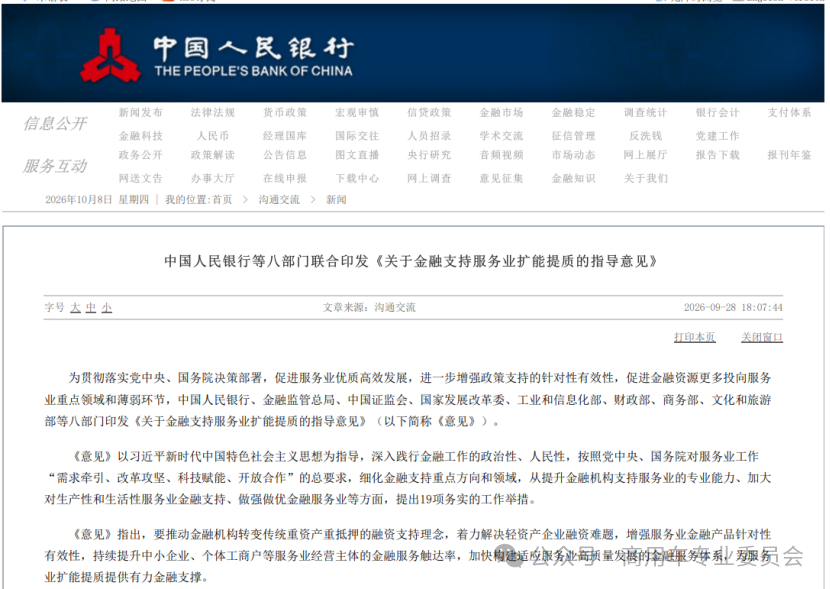The height and width of the screenshot is (589, 830).
Task: Open the 信息公开 section heading
Action: click(x=55, y=124)
